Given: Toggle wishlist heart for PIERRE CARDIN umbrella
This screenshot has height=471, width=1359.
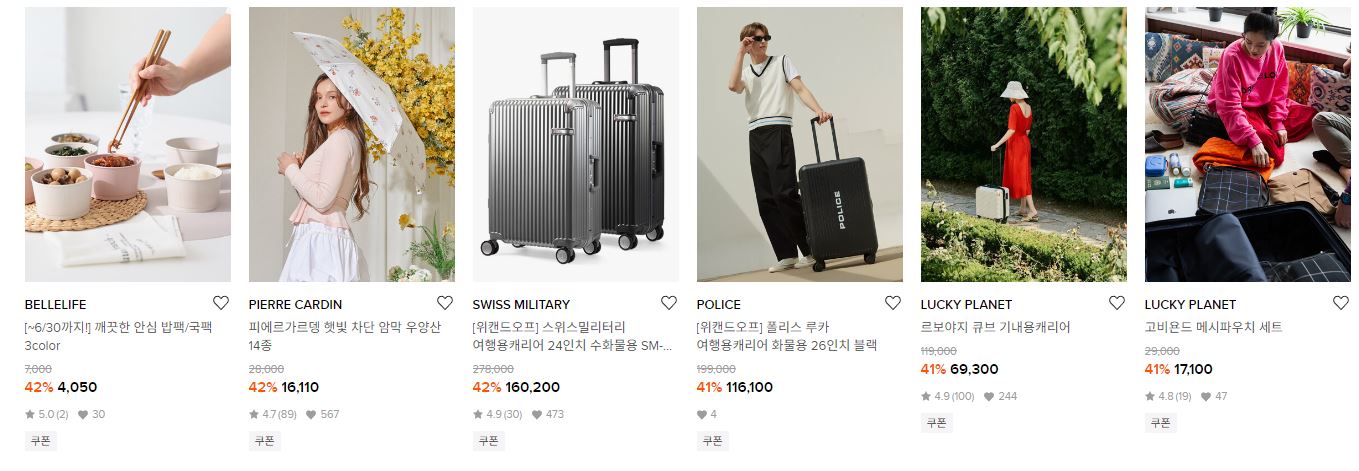Looking at the screenshot, I should [x=445, y=303].
